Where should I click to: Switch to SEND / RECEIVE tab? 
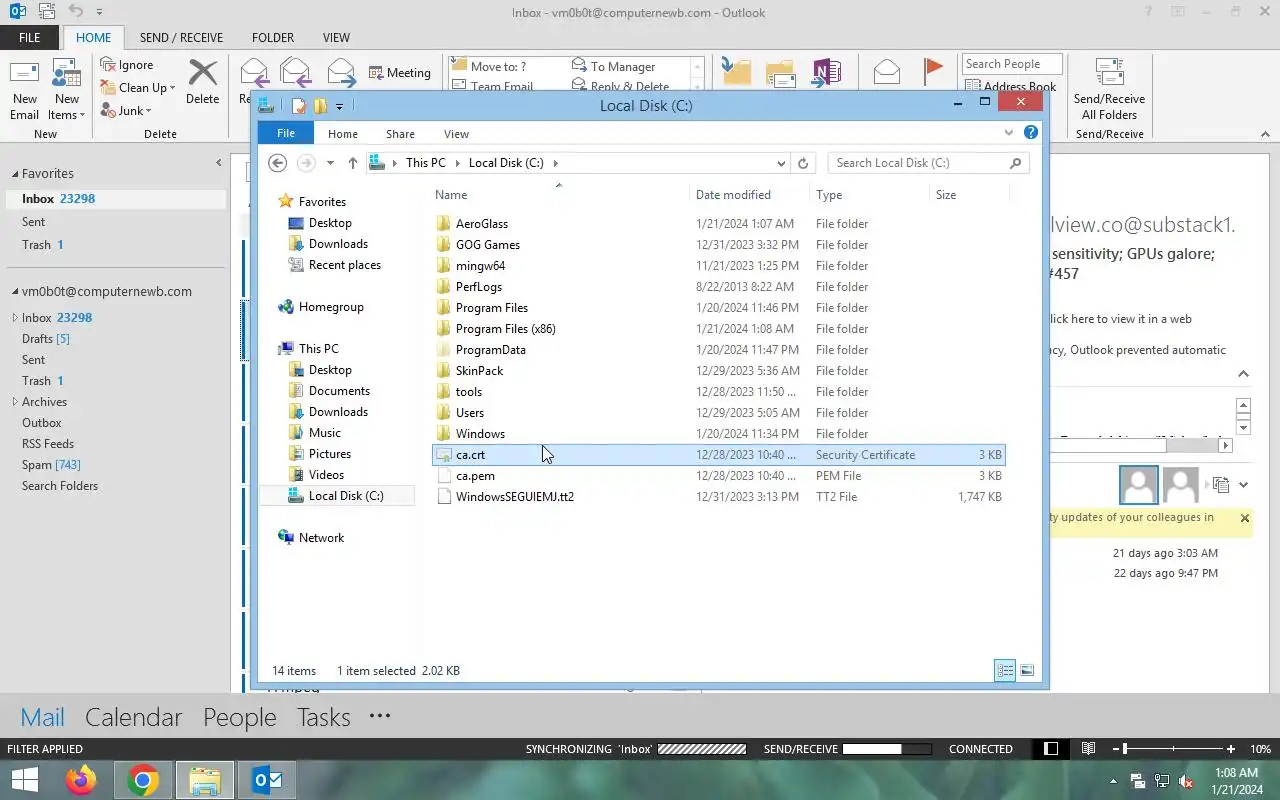(181, 38)
